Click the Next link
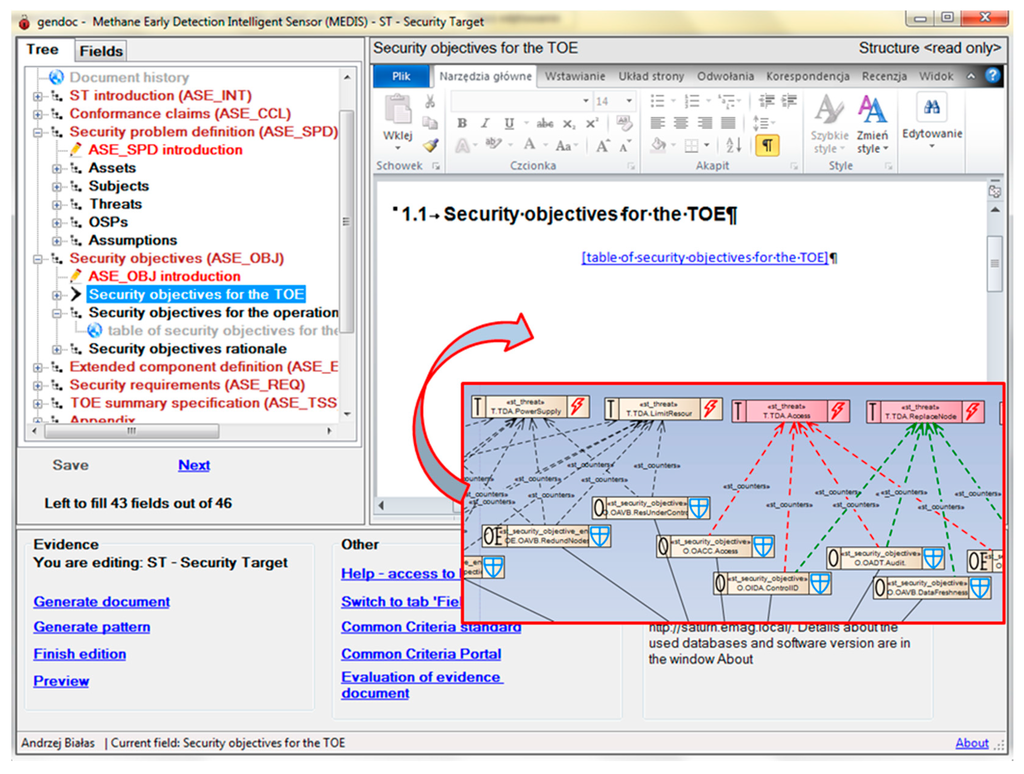 pyautogui.click(x=194, y=465)
